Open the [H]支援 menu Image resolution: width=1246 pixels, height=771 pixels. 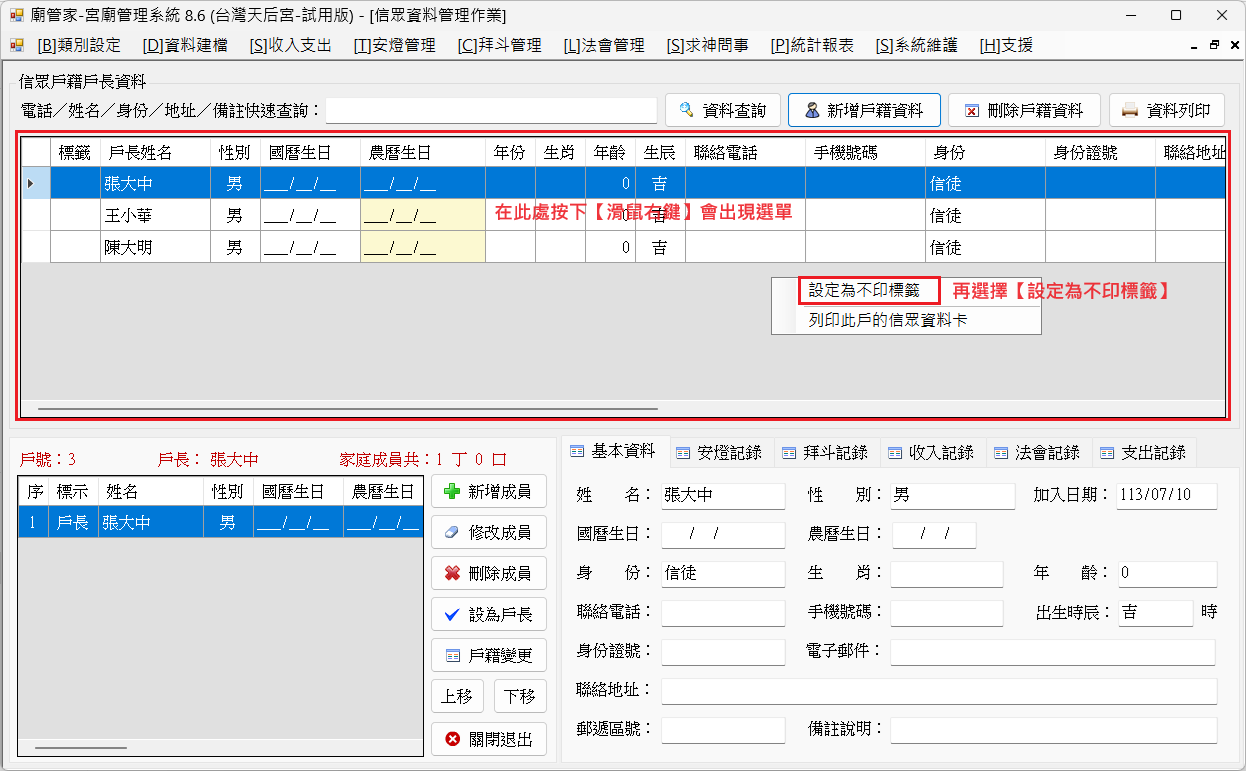pos(1006,45)
